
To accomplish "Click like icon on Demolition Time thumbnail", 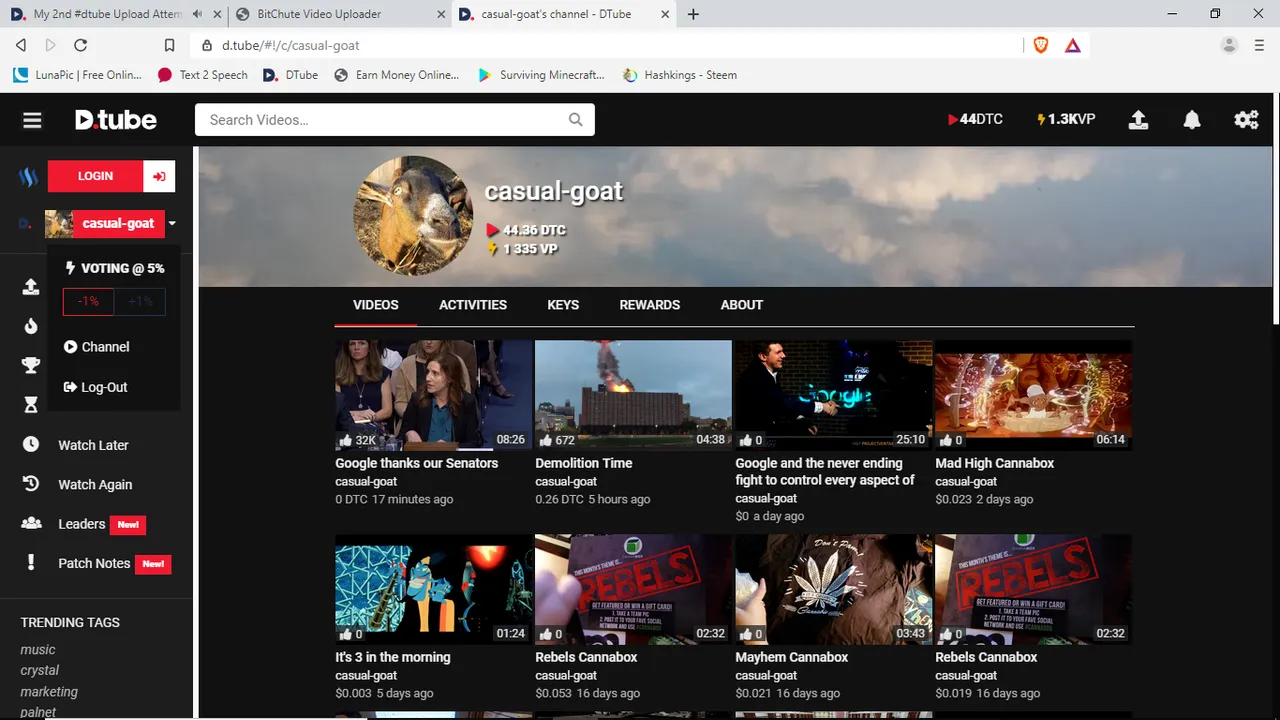I will tap(545, 440).
